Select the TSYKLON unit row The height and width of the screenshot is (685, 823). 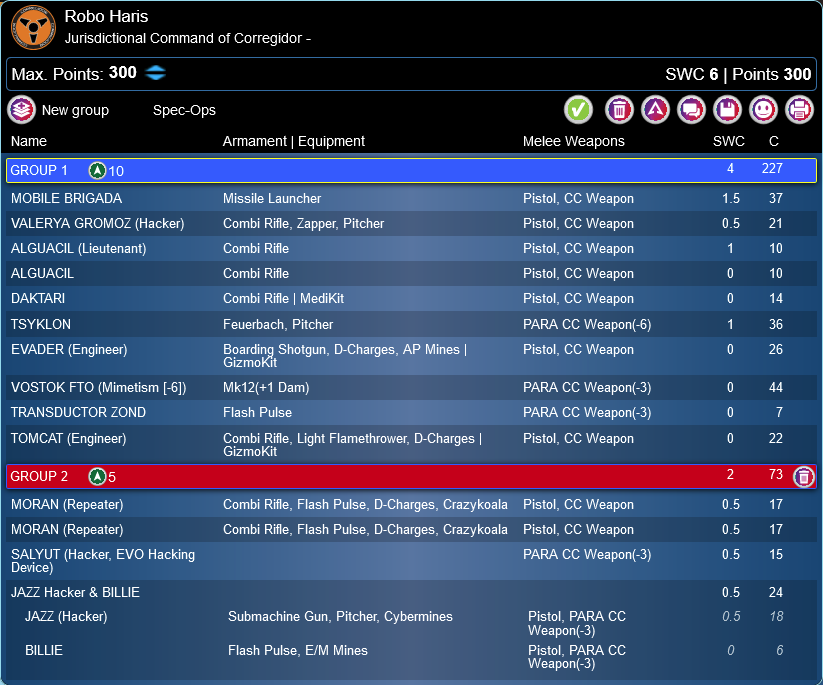pos(412,324)
